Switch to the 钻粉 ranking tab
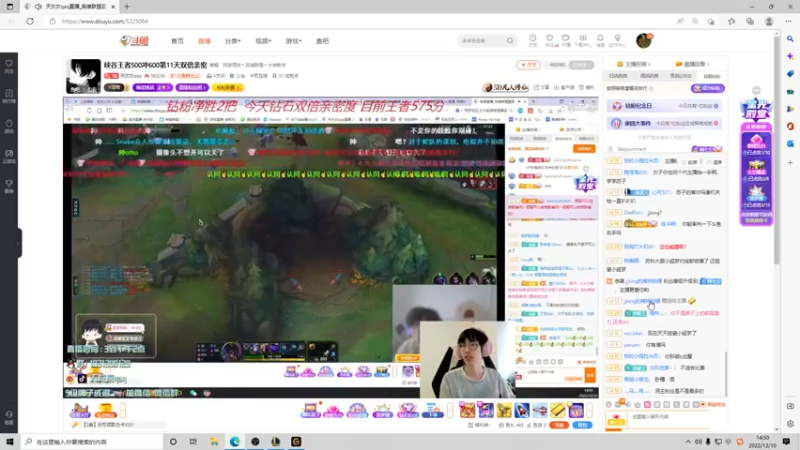 click(712, 76)
